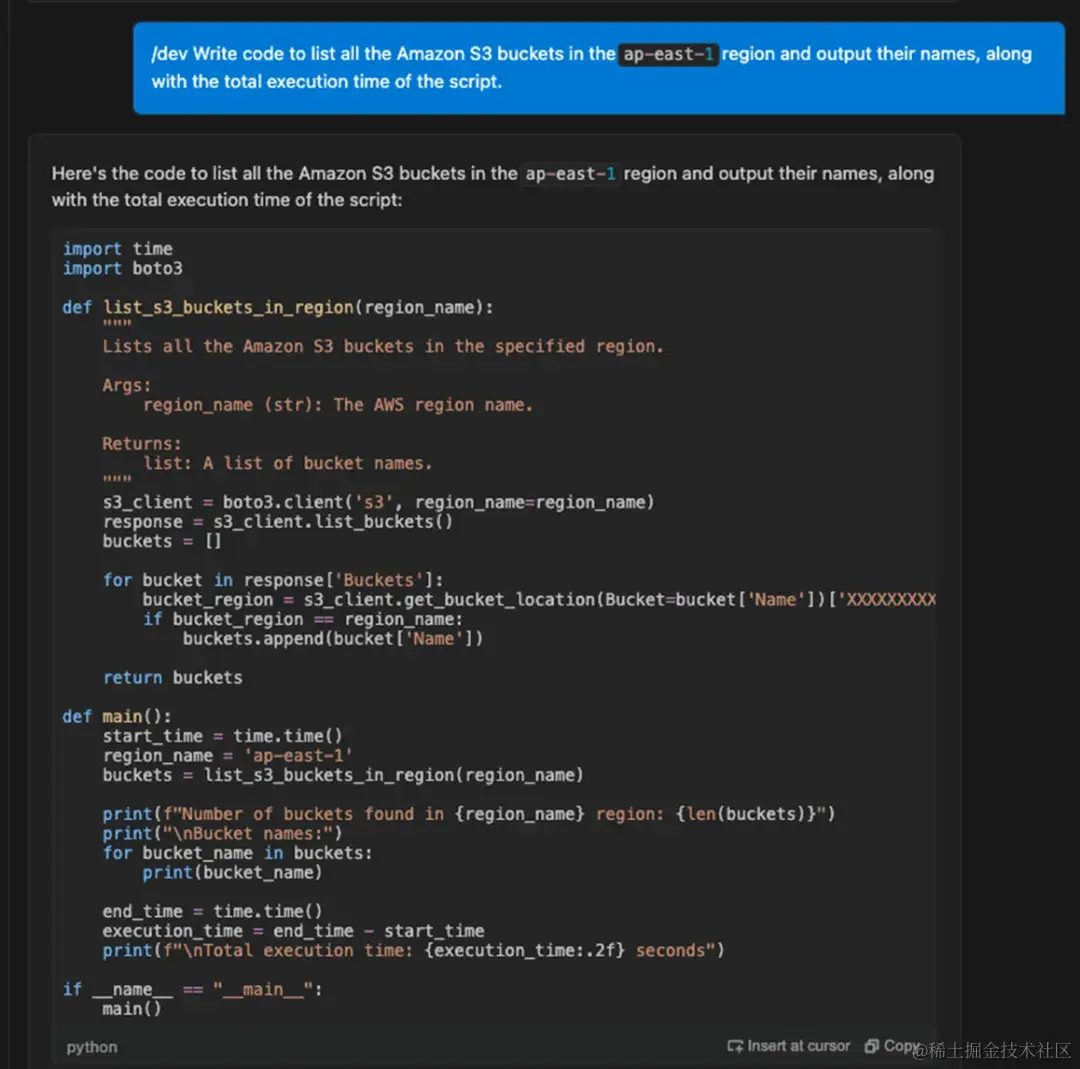Click the python language label
Viewport: 1080px width, 1069px height.
[92, 1047]
